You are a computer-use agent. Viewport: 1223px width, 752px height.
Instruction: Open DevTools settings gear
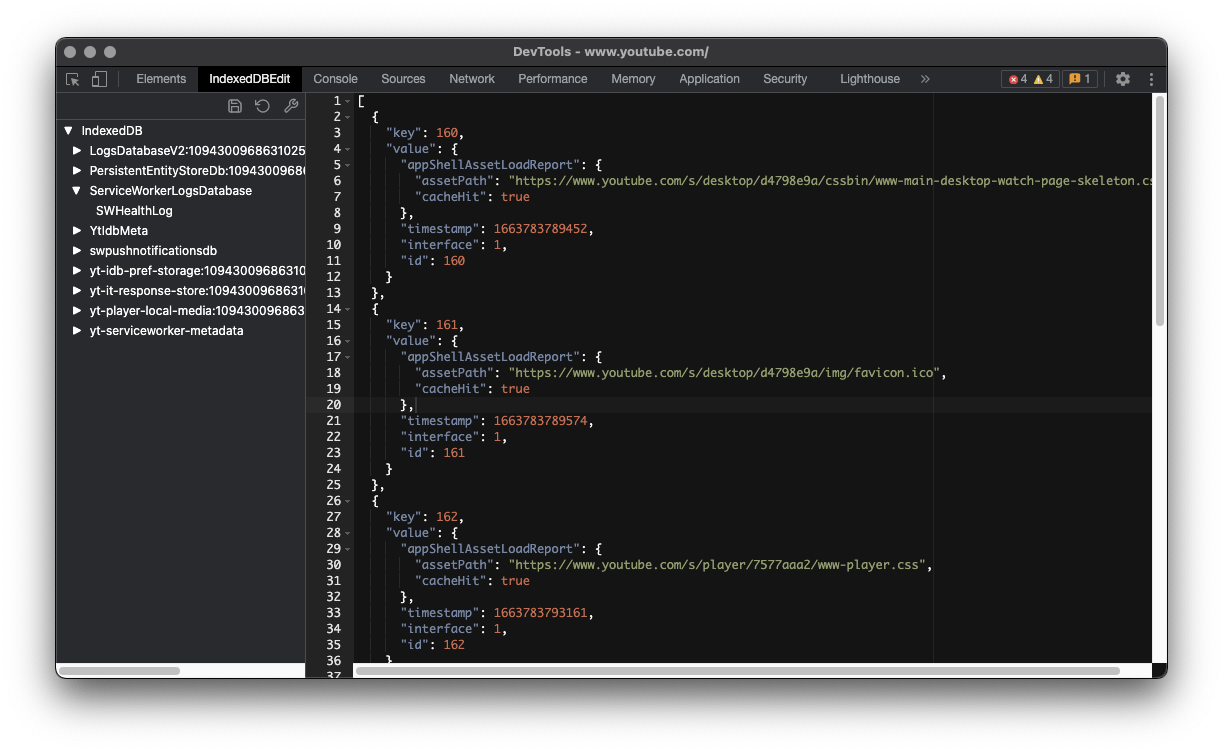[1123, 79]
